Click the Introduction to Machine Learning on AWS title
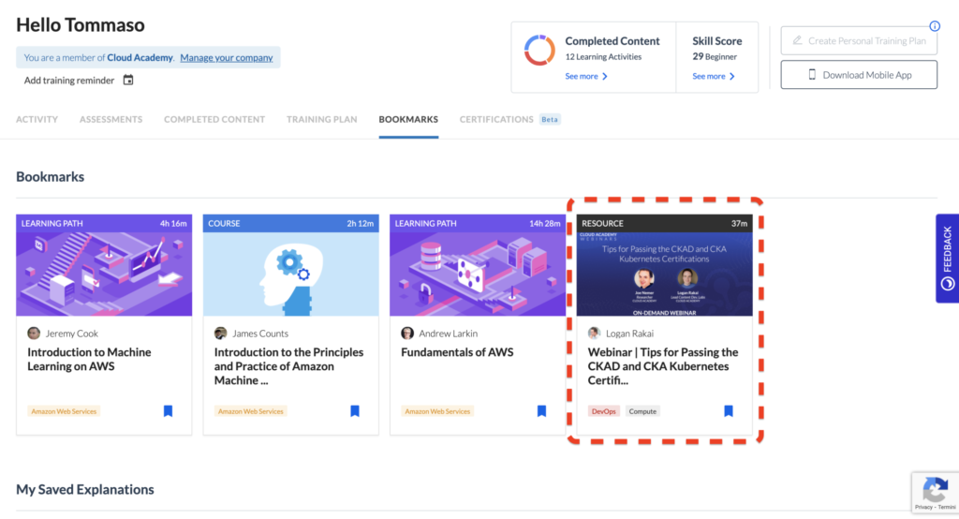The image size is (959, 519). pos(89,359)
